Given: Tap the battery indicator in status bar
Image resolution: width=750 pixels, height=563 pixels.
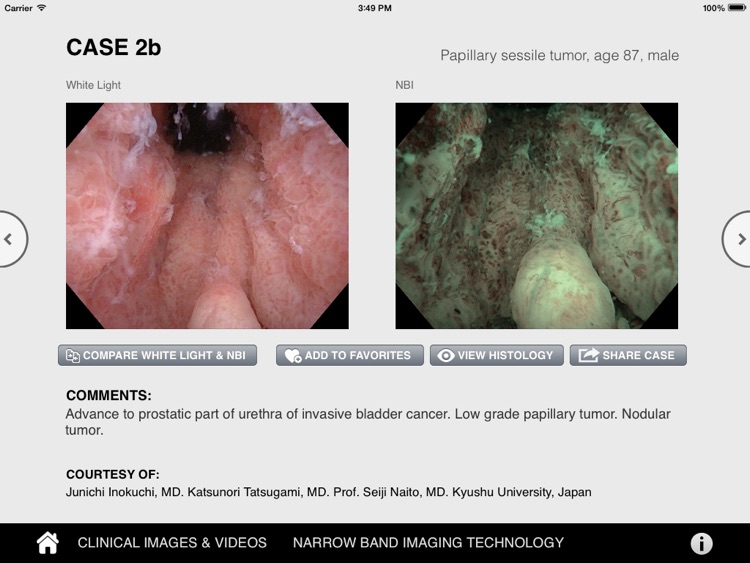Looking at the screenshot, I should click(x=737, y=8).
